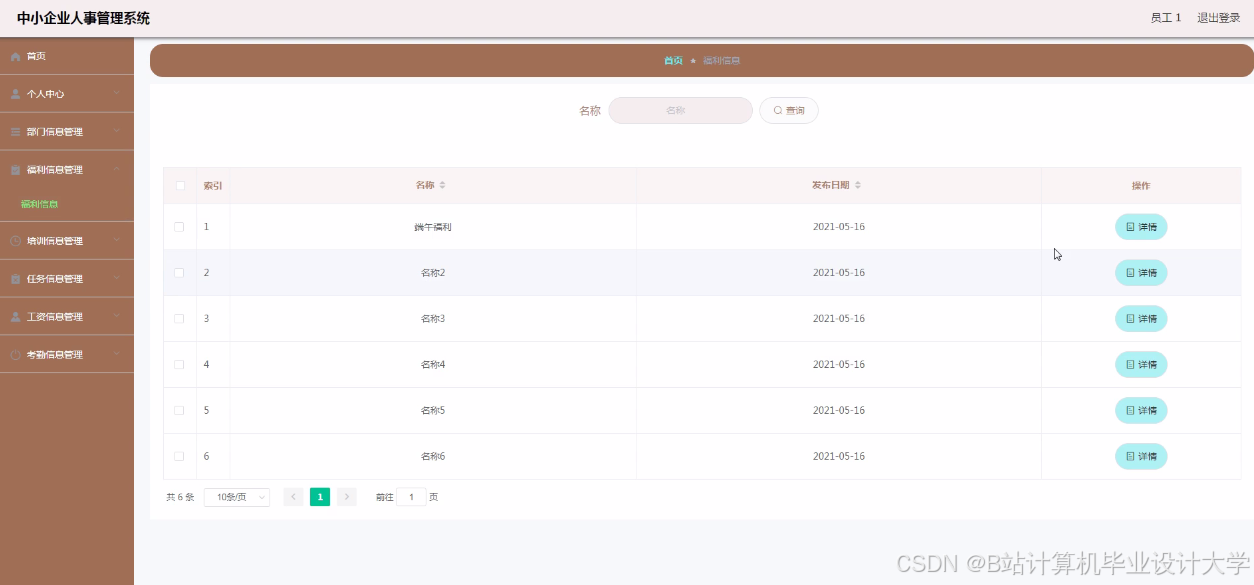
Task: Go to the previous page arrow
Action: (293, 497)
